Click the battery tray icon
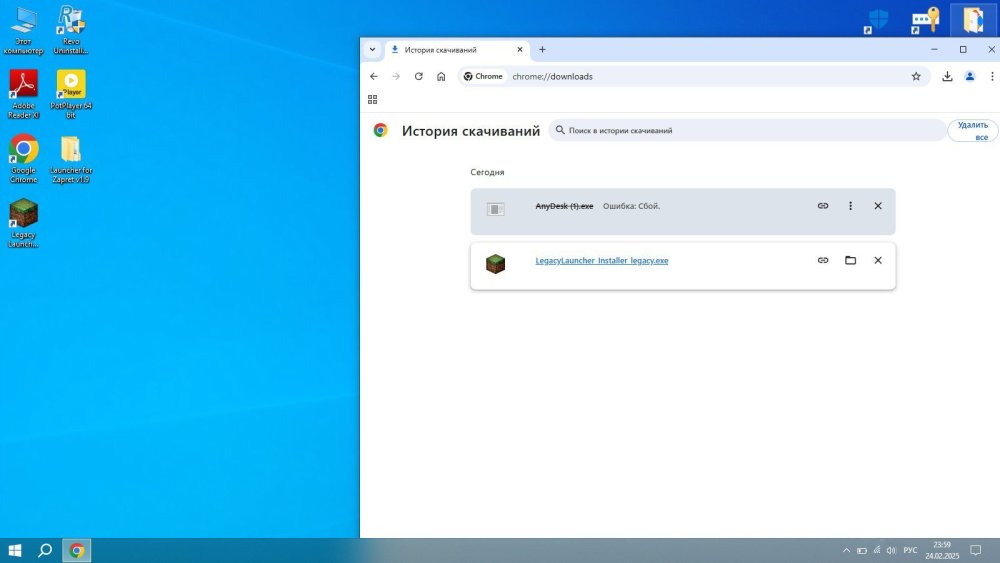 click(x=862, y=550)
